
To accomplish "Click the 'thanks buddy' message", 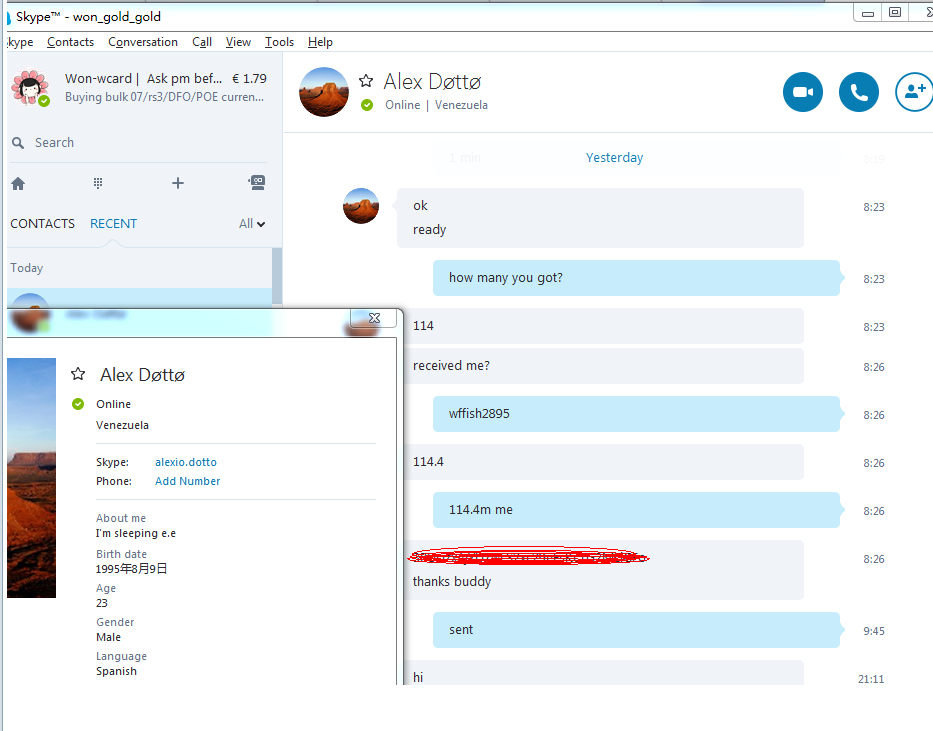I will coord(452,582).
